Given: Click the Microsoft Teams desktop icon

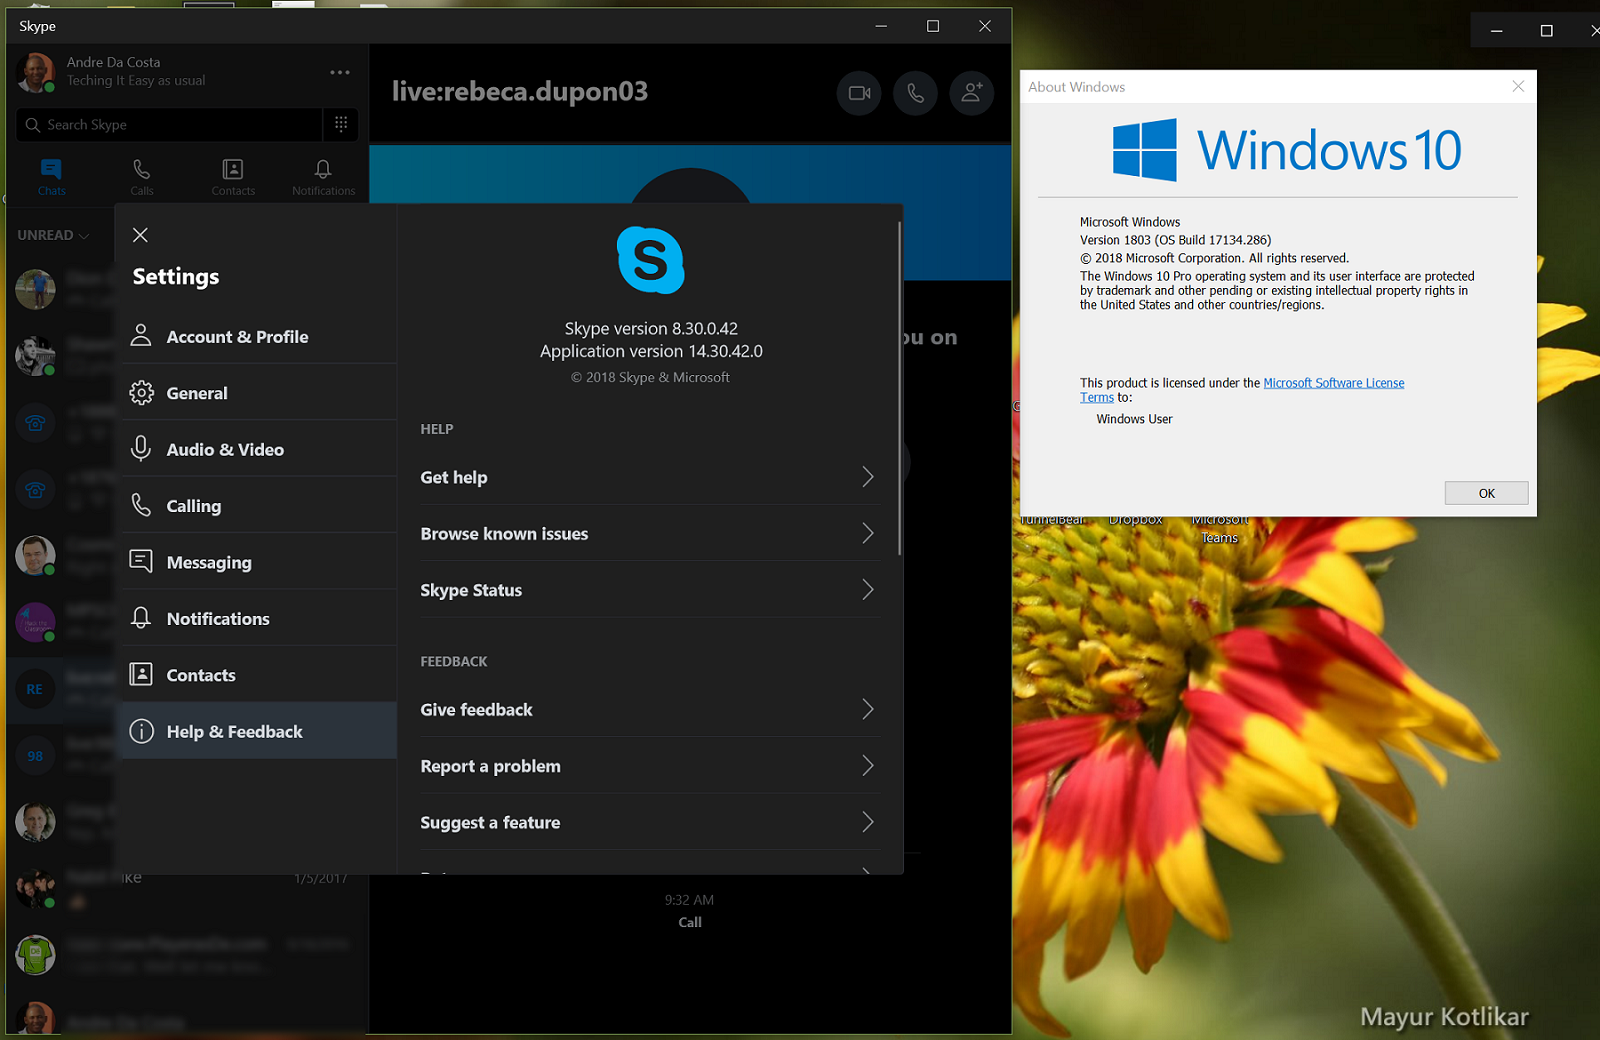Looking at the screenshot, I should pos(1219,529).
